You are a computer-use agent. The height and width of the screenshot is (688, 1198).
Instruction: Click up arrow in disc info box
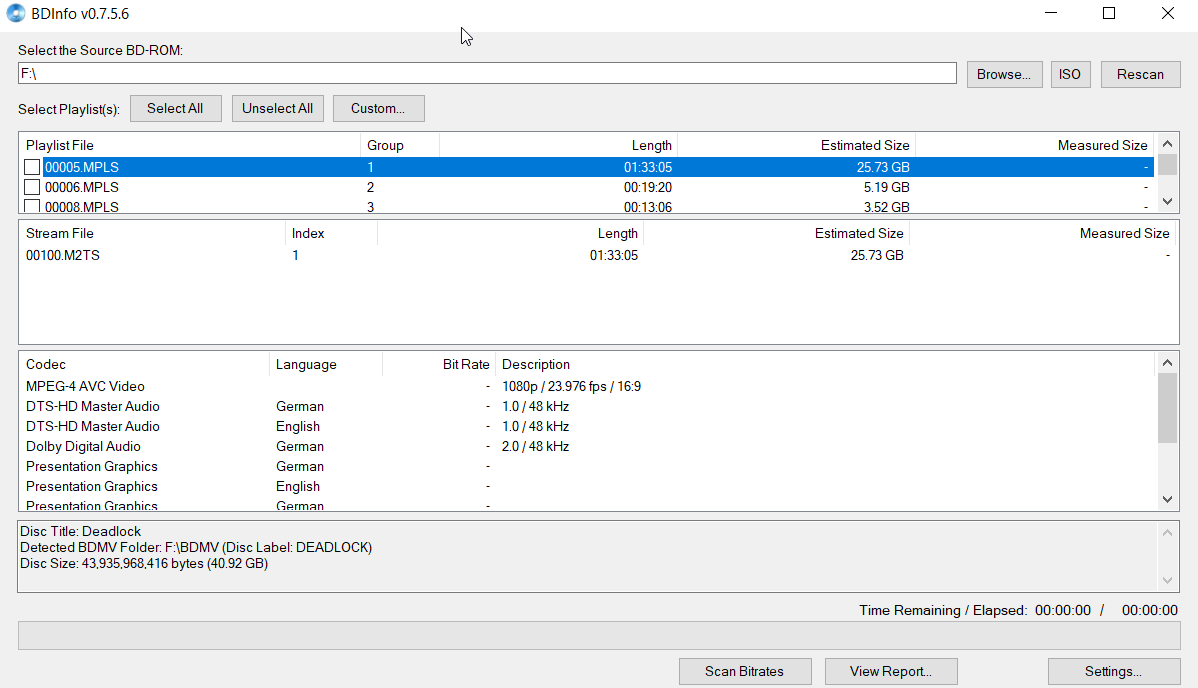coord(1167,533)
